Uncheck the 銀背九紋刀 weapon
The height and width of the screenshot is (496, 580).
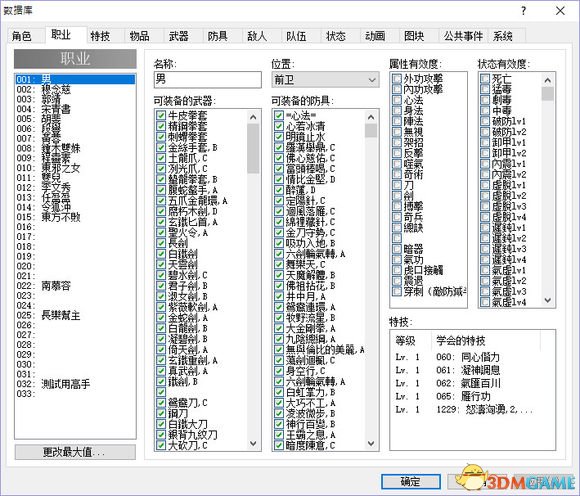(x=161, y=434)
